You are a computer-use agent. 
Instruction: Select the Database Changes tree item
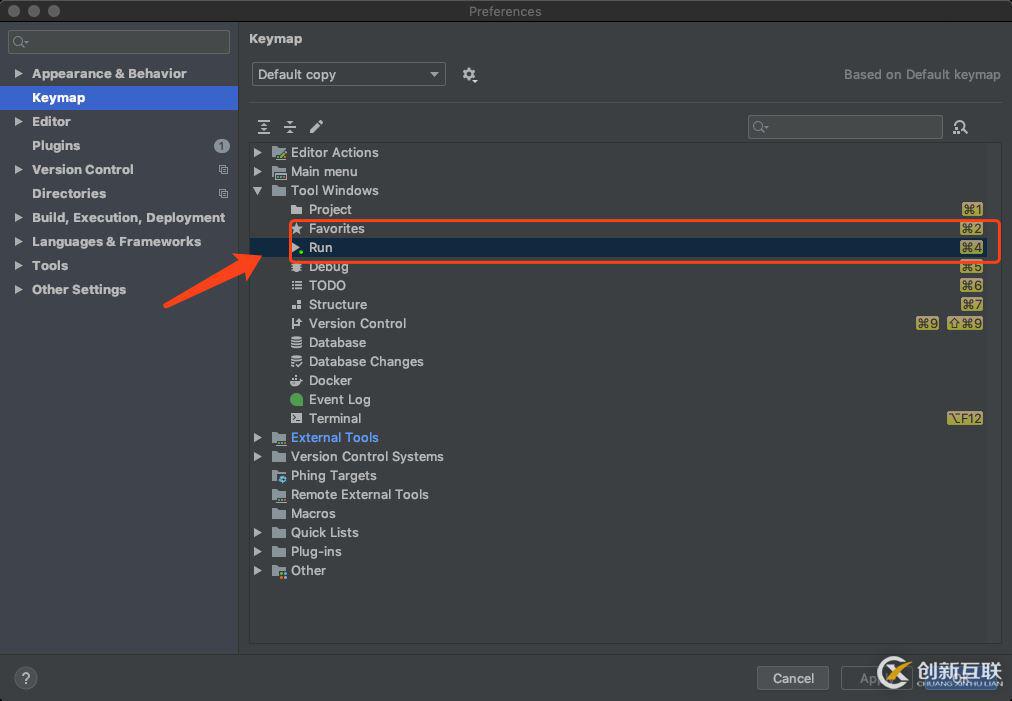click(x=365, y=361)
